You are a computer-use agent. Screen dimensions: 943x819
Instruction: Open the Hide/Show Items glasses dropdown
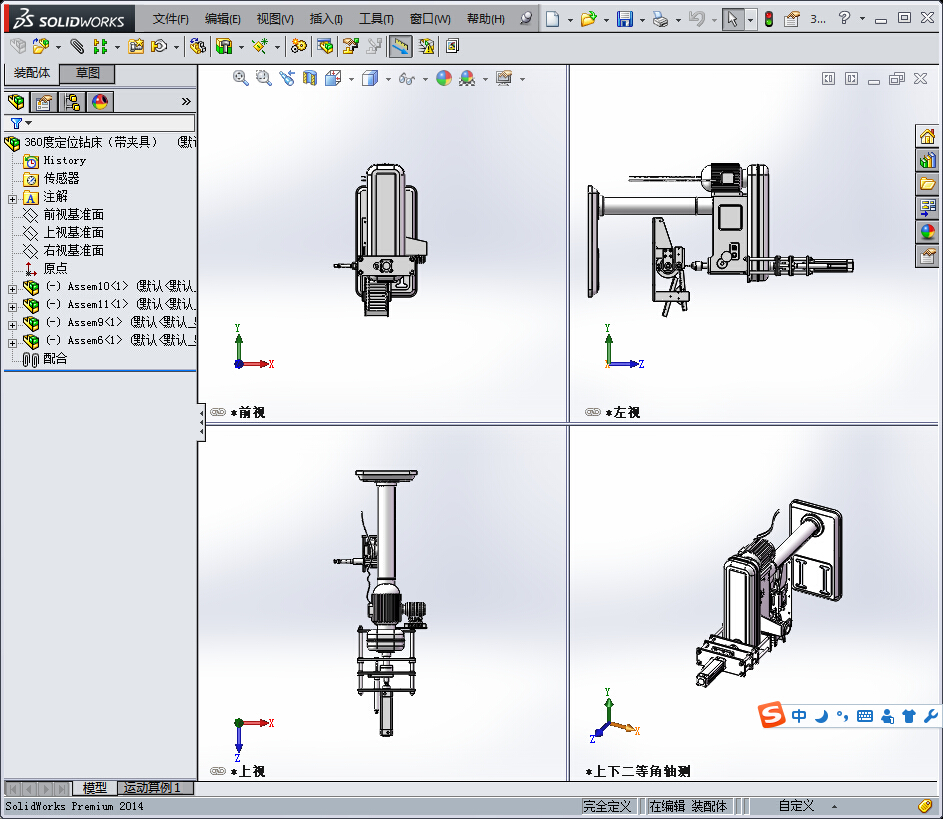click(x=425, y=79)
